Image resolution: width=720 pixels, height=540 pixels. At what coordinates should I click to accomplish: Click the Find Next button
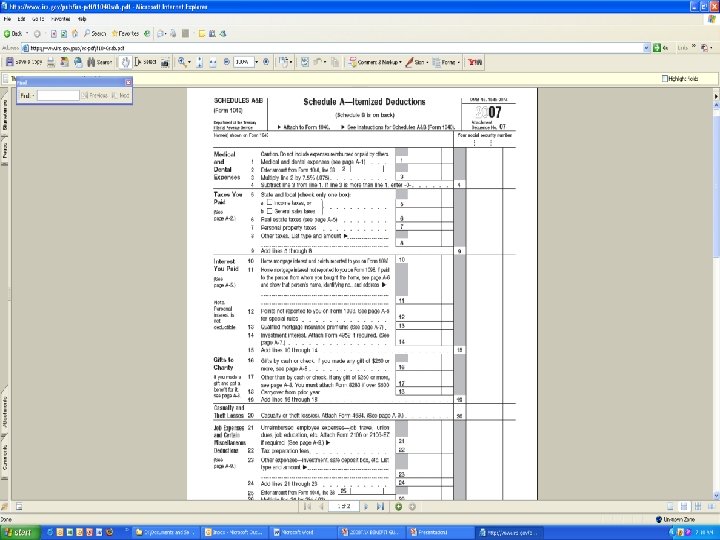coord(120,96)
